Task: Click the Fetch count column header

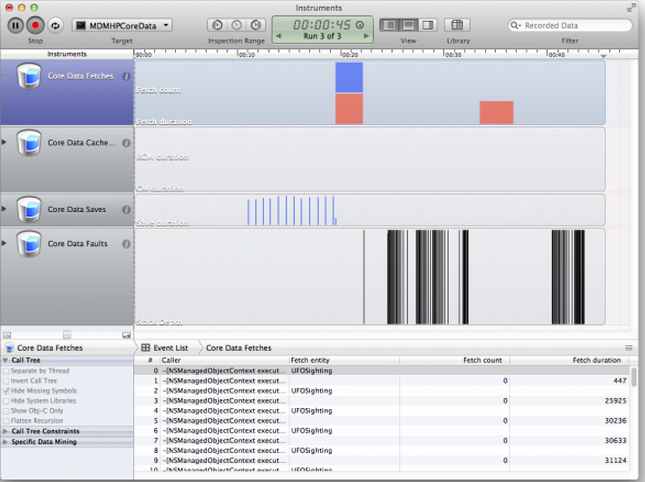Action: 482,359
